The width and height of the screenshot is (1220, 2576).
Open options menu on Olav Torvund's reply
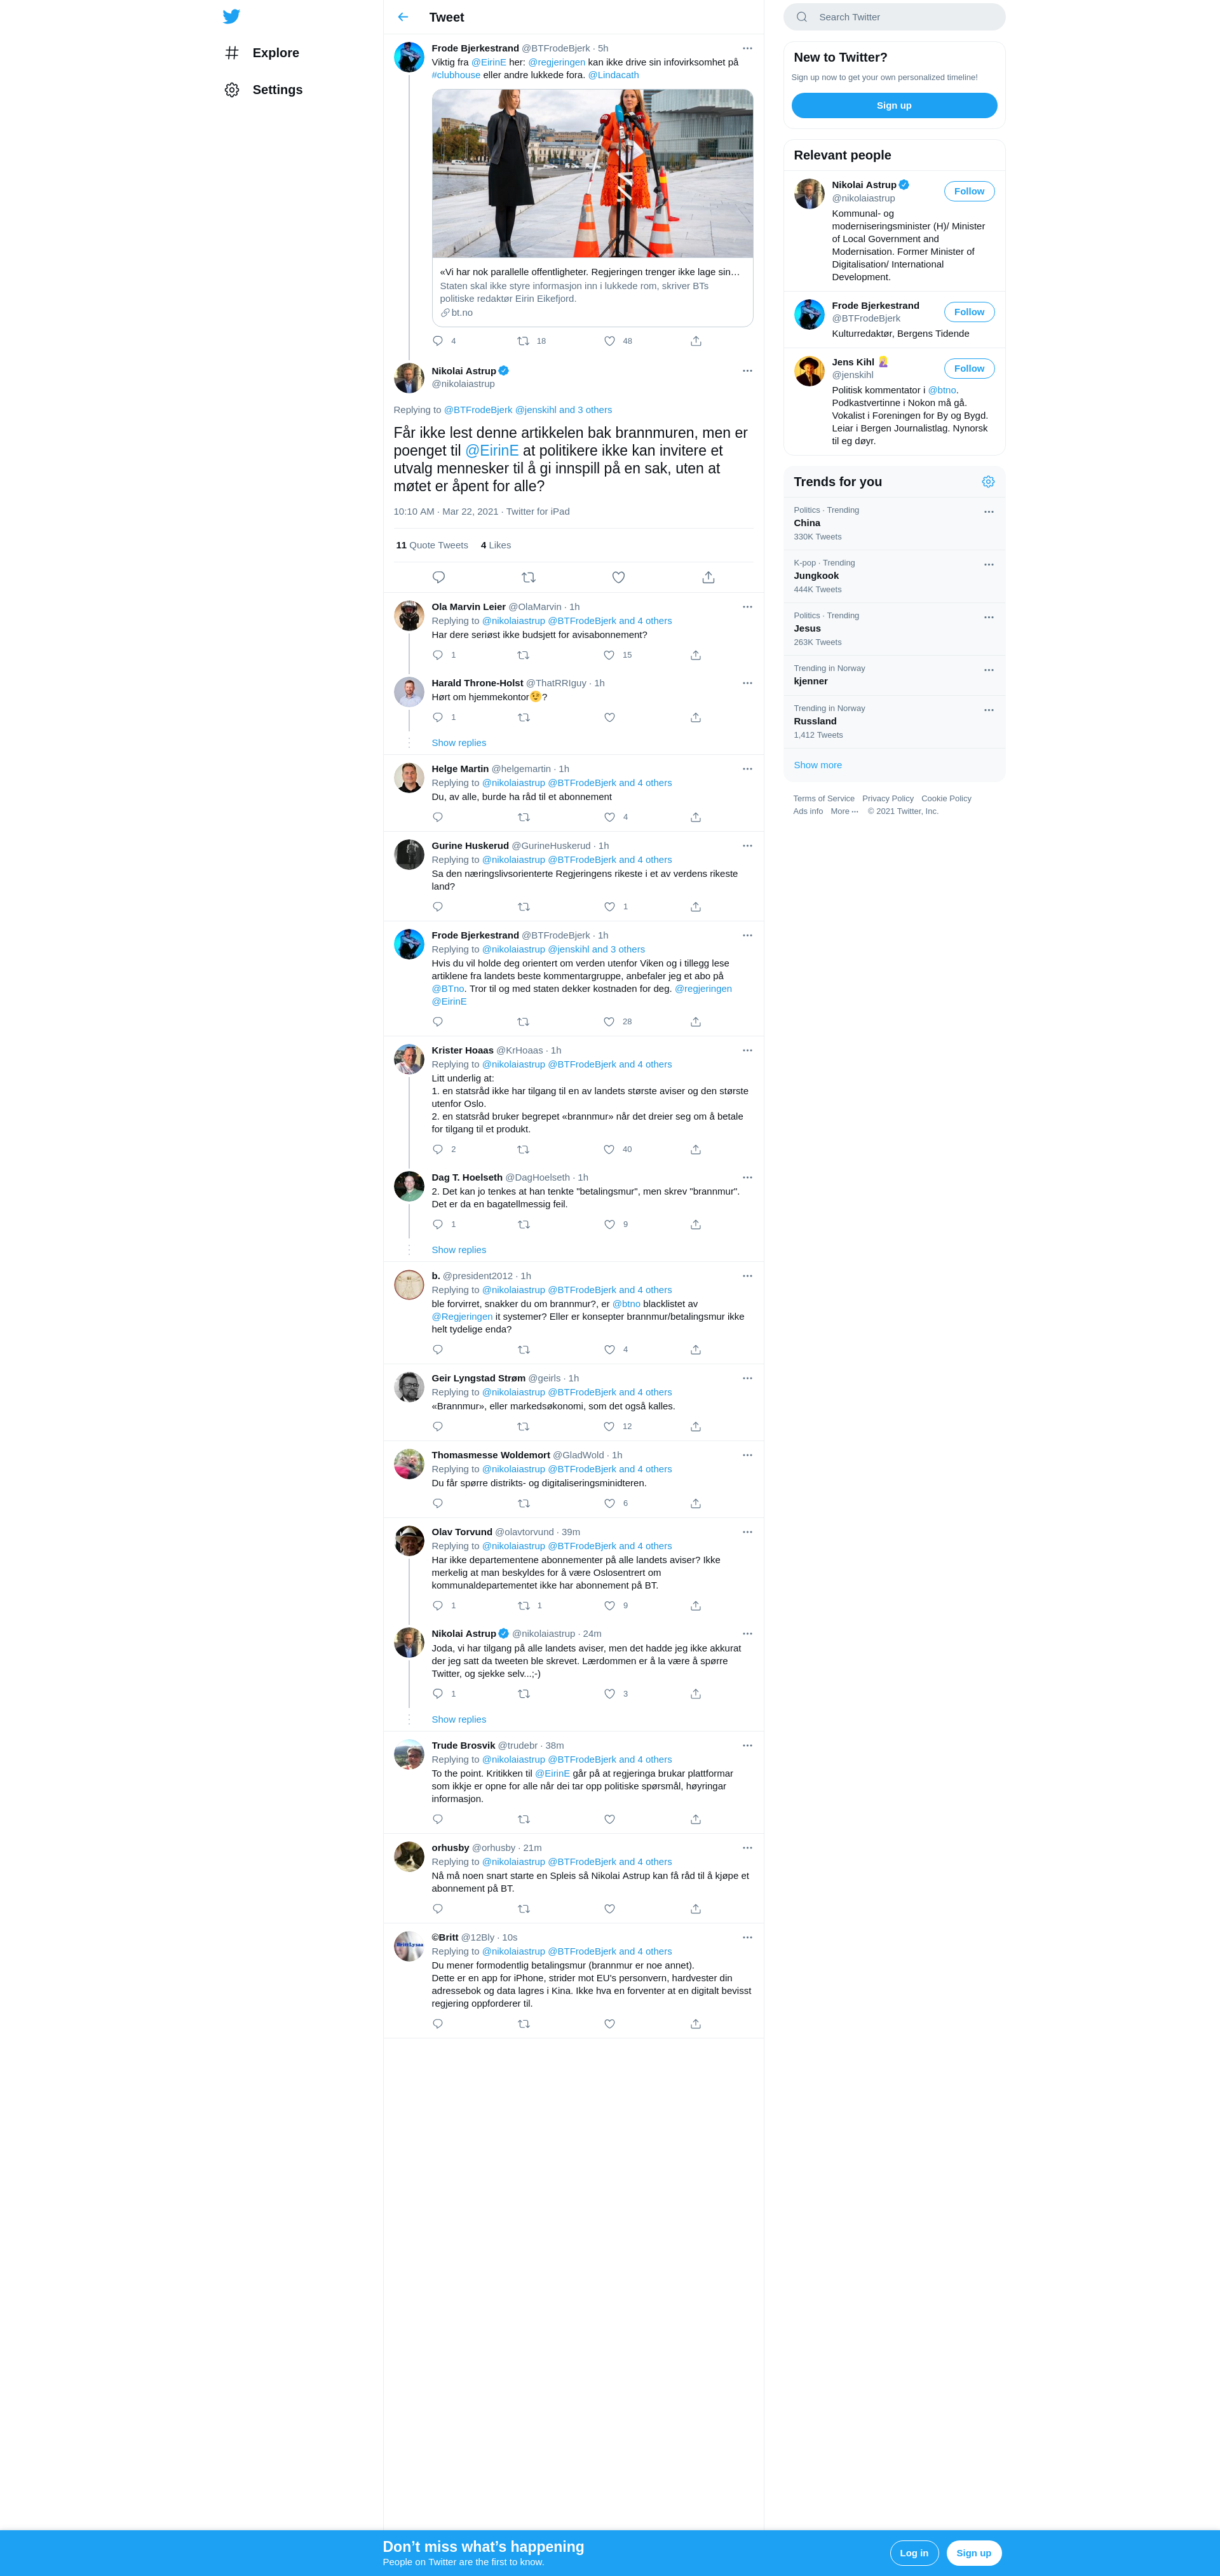747,1532
